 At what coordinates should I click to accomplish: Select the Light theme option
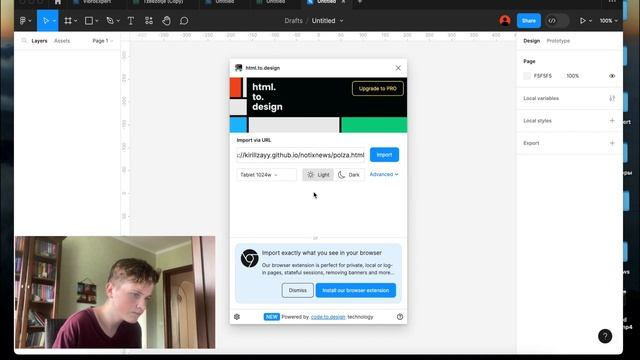(x=318, y=175)
